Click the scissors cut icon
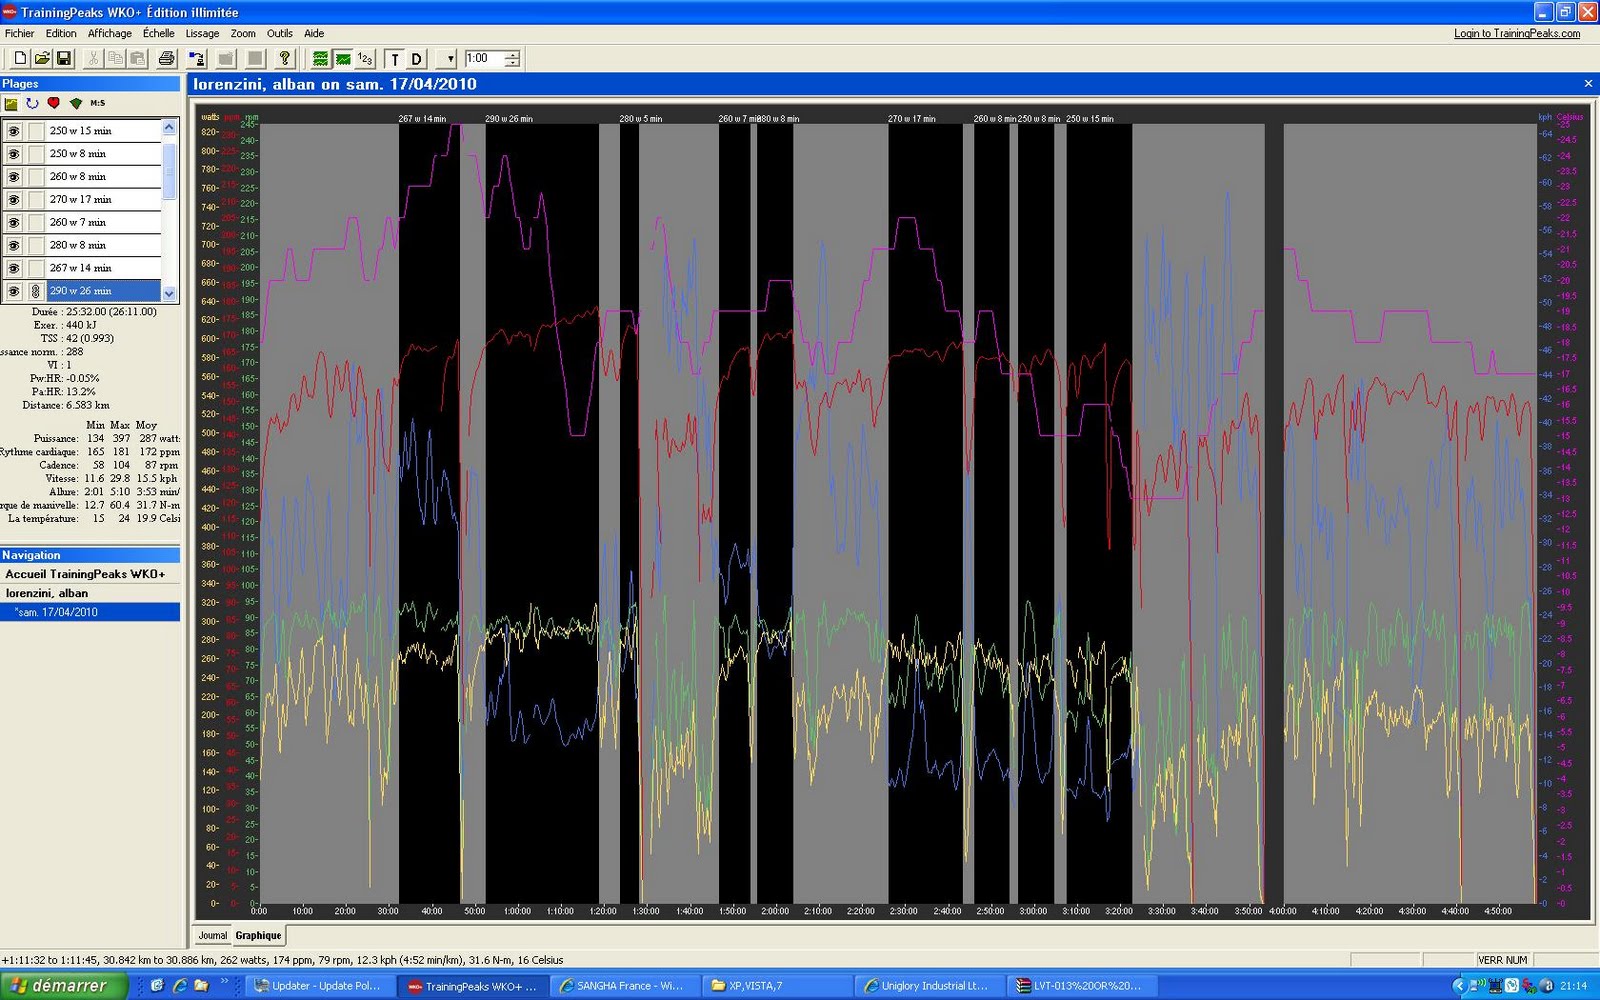The image size is (1600, 1000). click(x=93, y=59)
